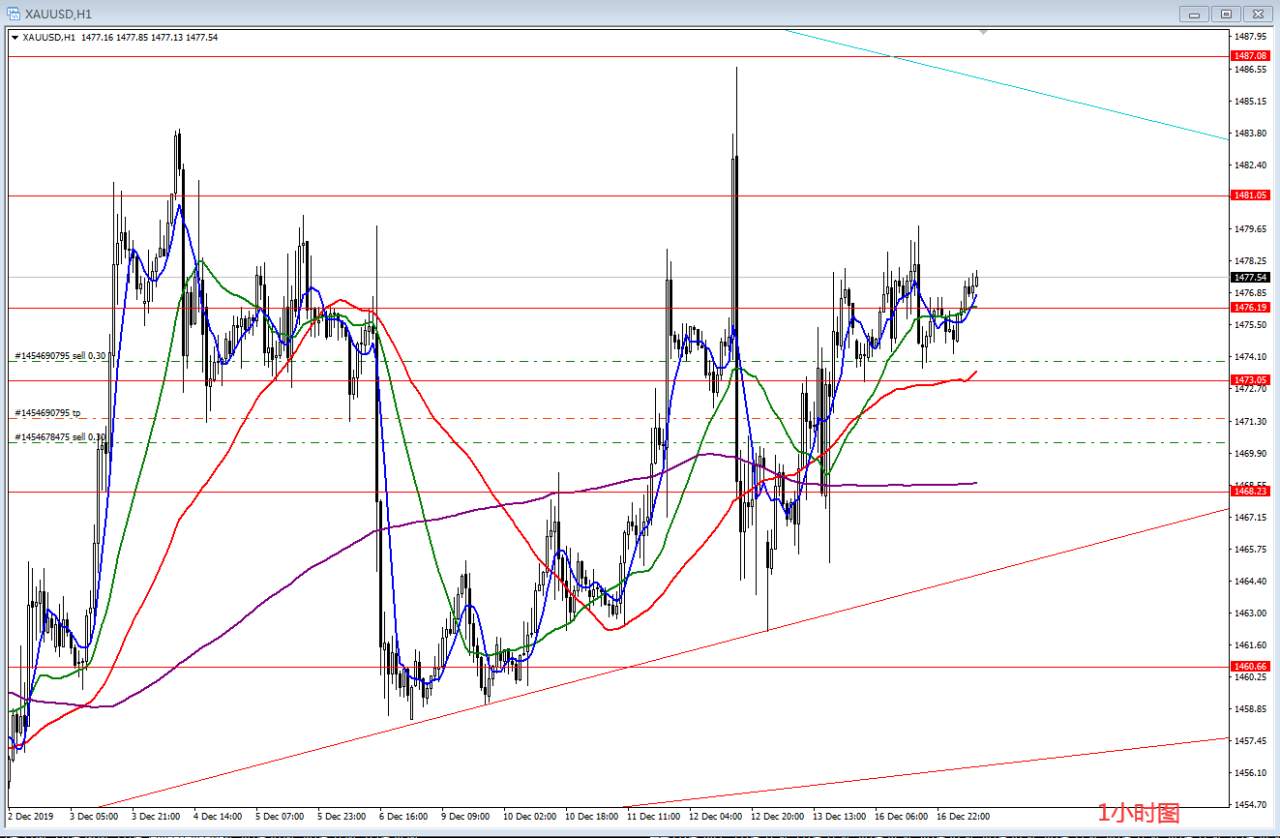
Task: Click the 9 Dec 09:00 time label
Action: 465,816
